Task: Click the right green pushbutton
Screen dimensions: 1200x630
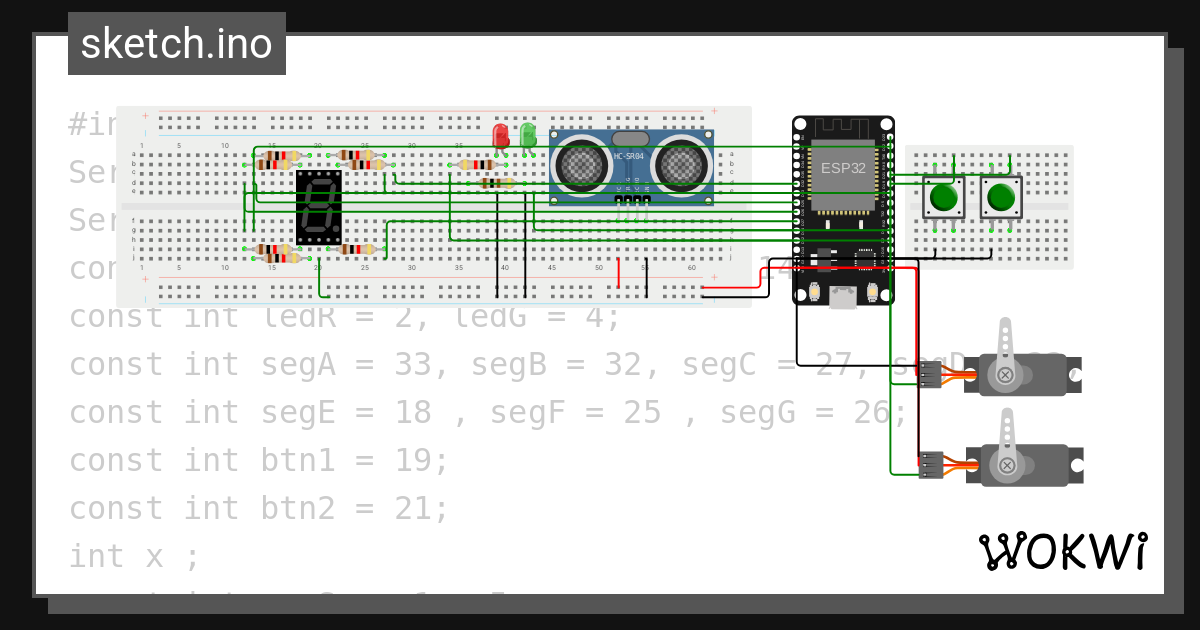Action: [1000, 197]
